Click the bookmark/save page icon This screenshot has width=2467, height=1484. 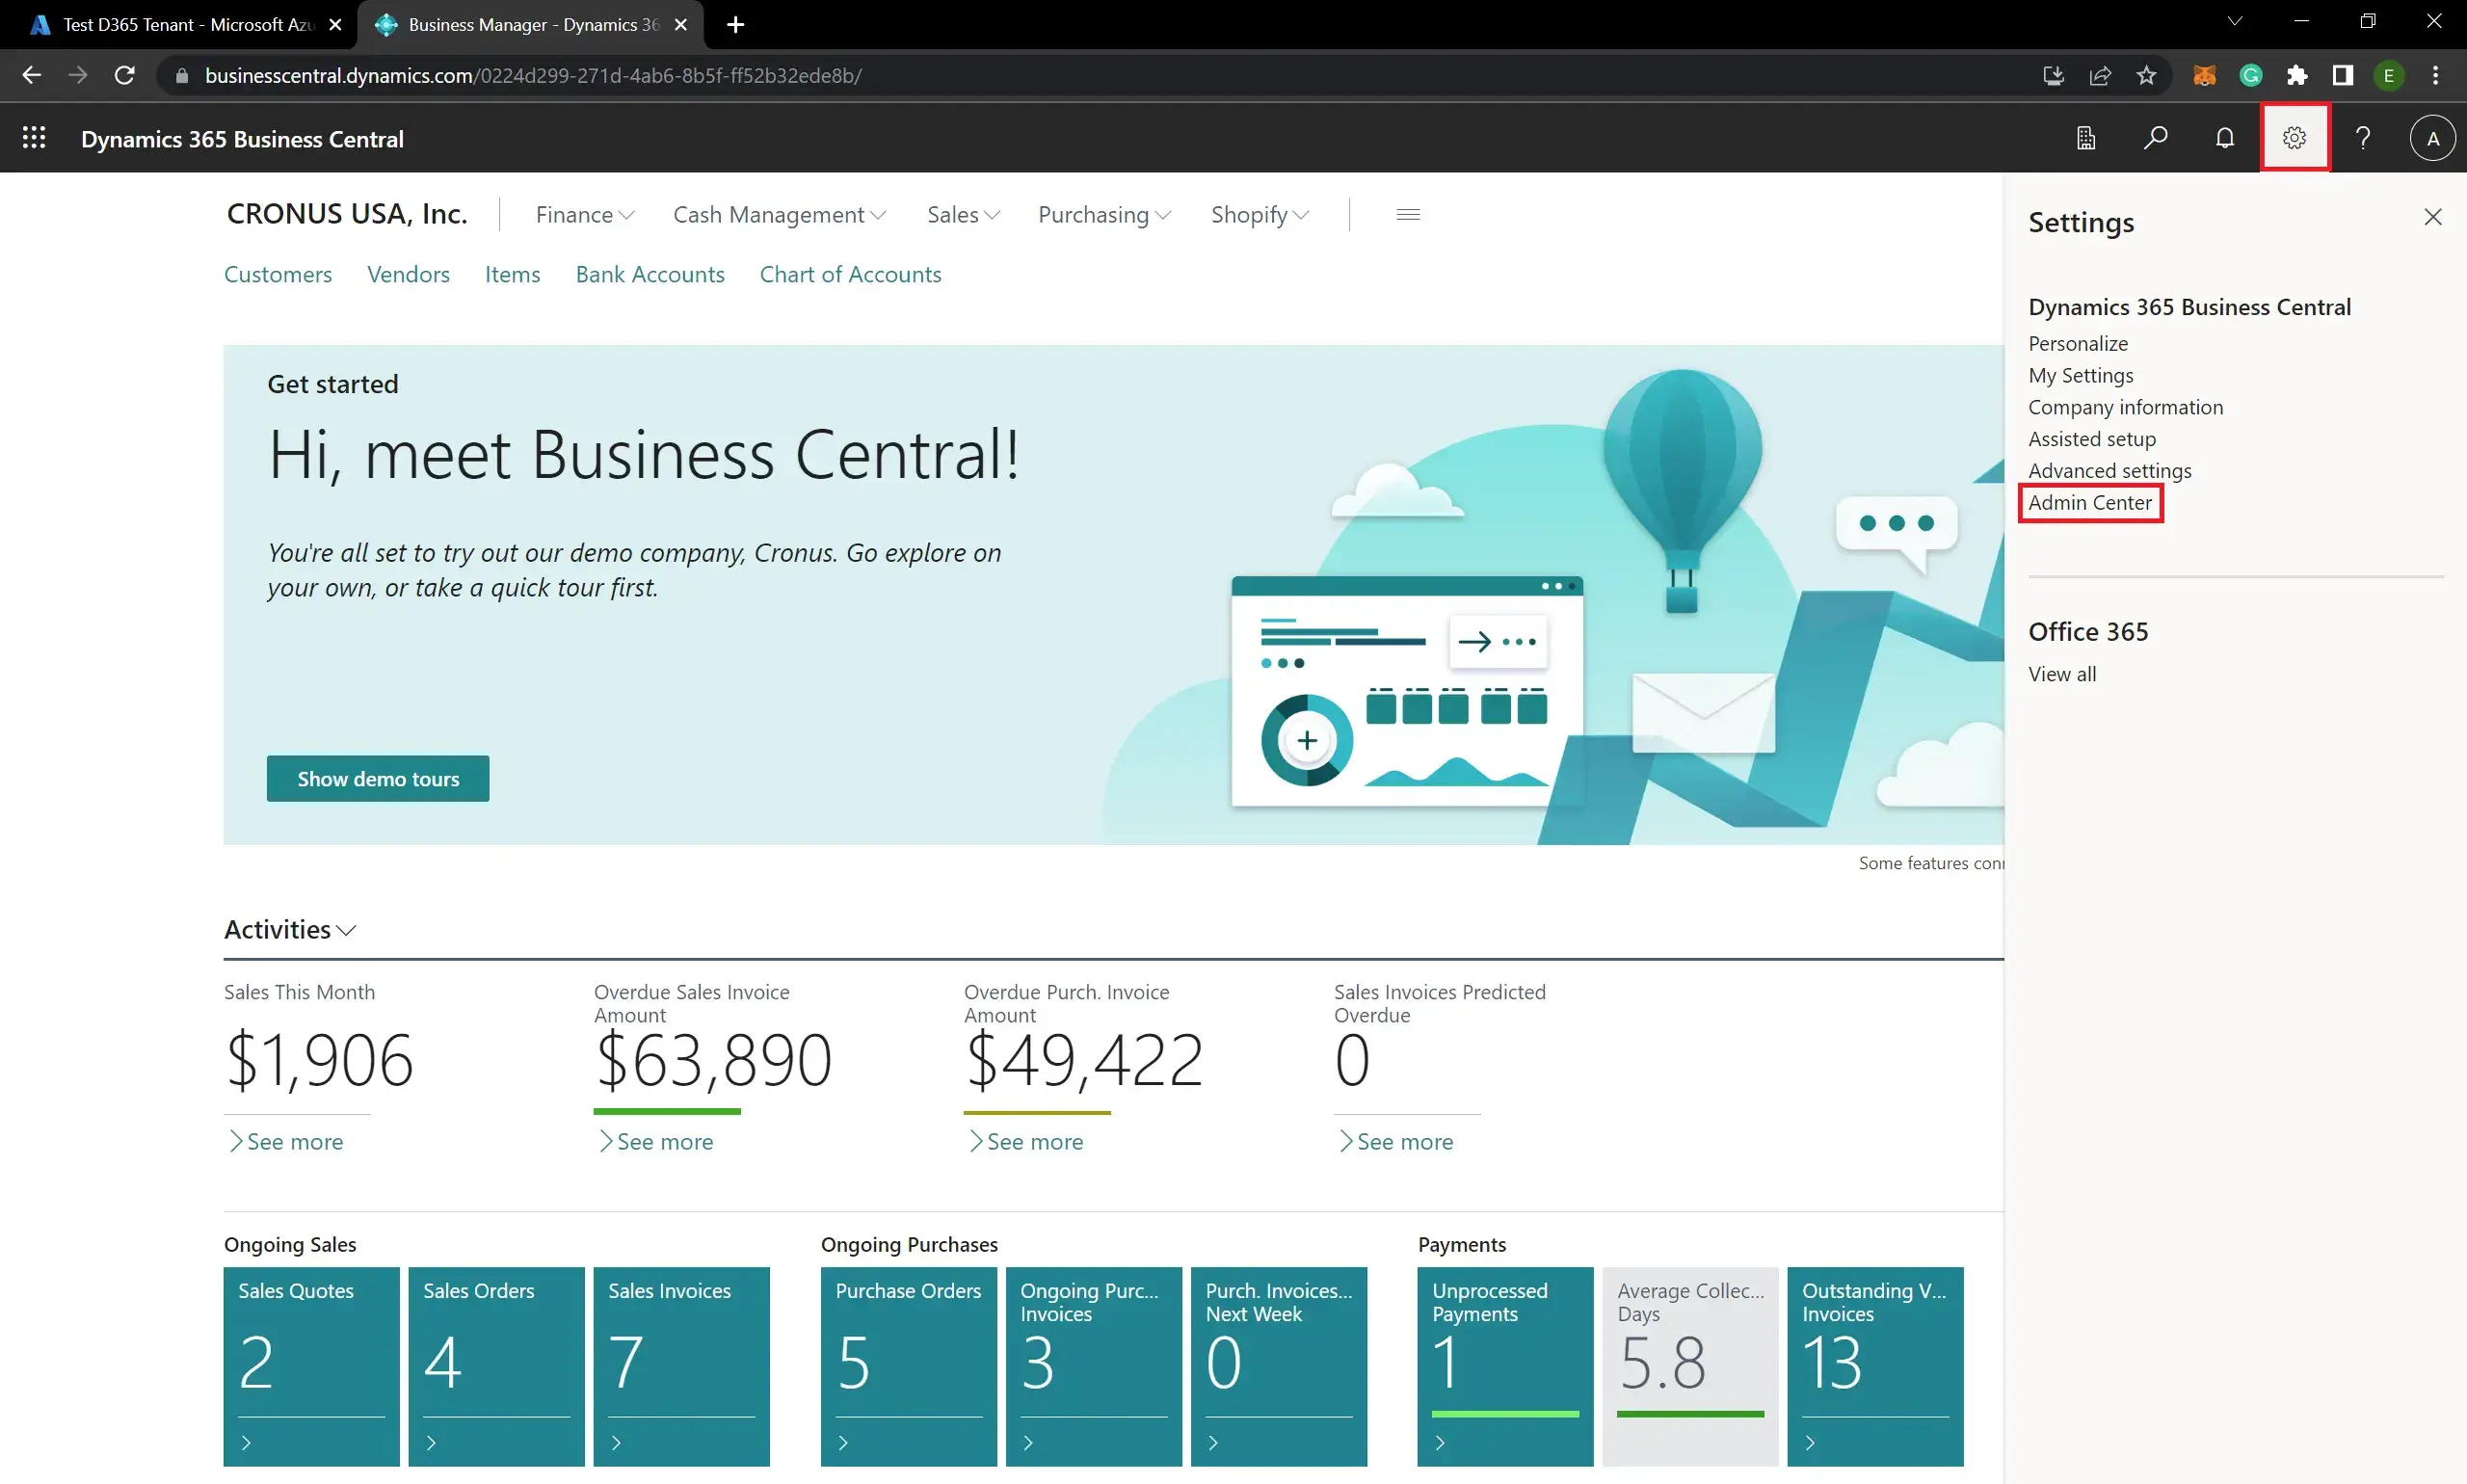coord(2146,74)
